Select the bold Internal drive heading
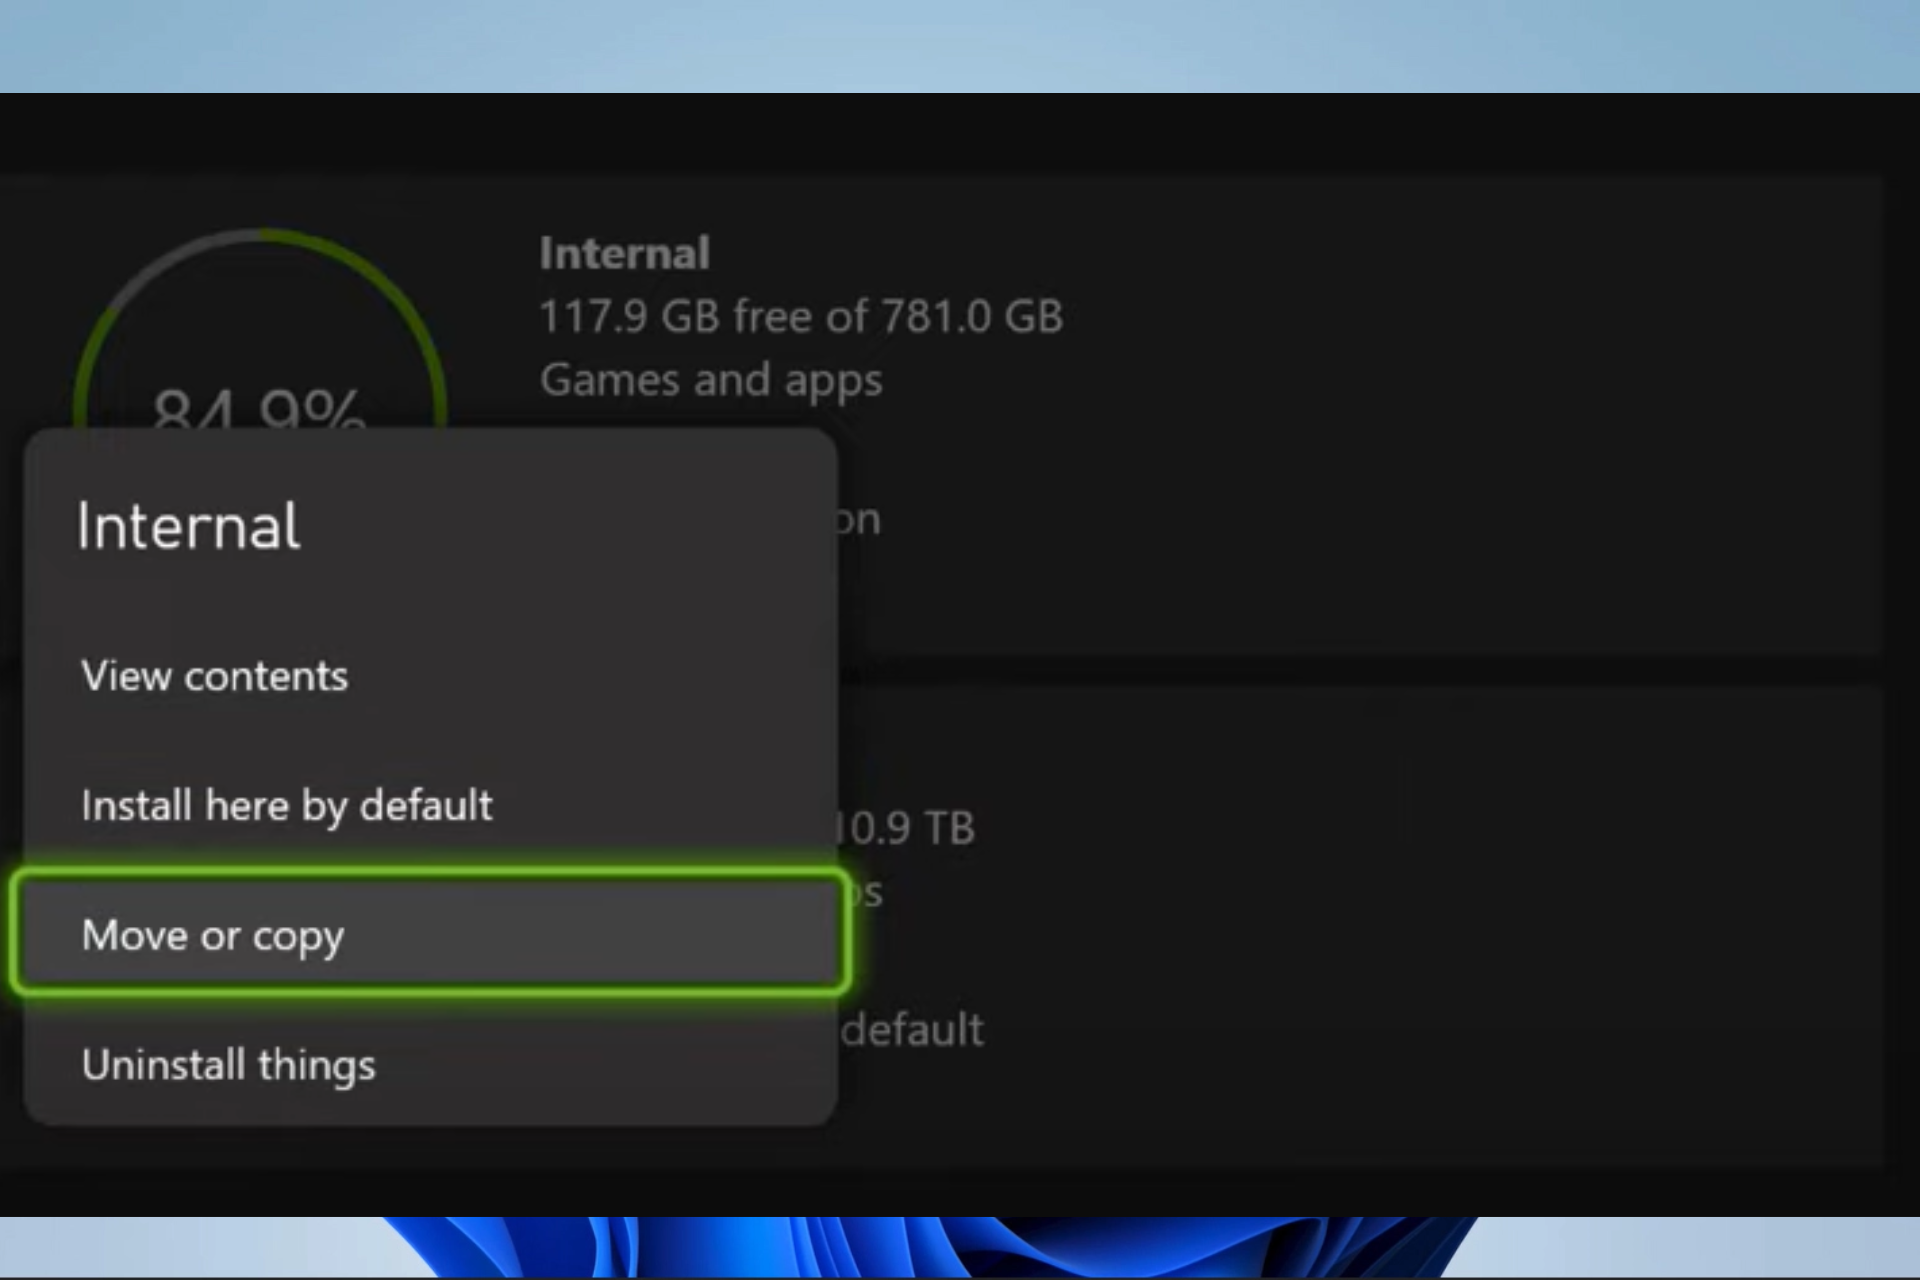Screen dimensions: 1920x1280 point(625,253)
